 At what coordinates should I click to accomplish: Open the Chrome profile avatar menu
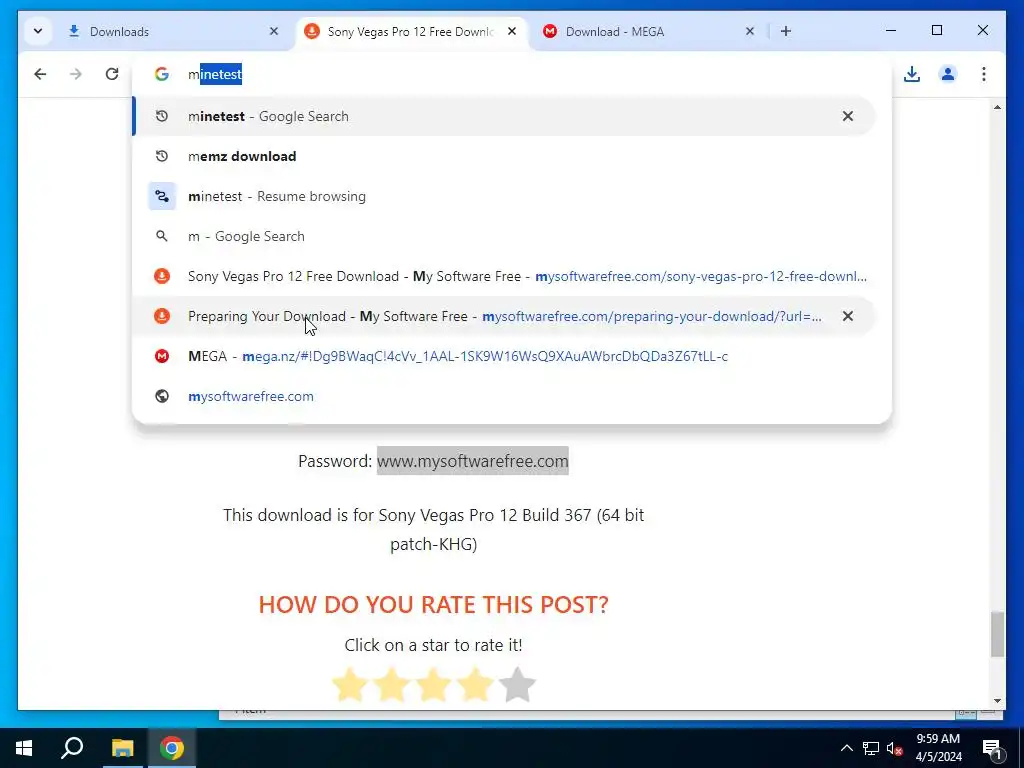(x=948, y=74)
